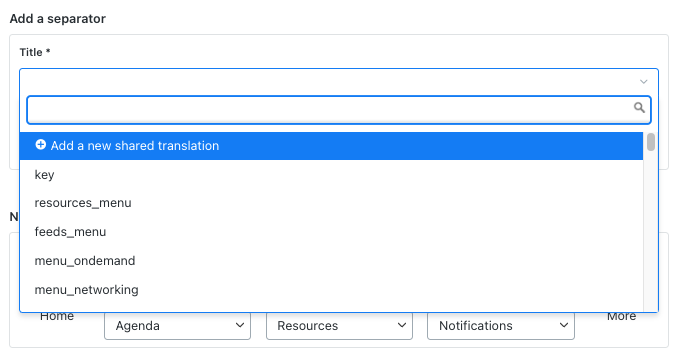
Task: Click the More navigation item
Action: click(621, 316)
